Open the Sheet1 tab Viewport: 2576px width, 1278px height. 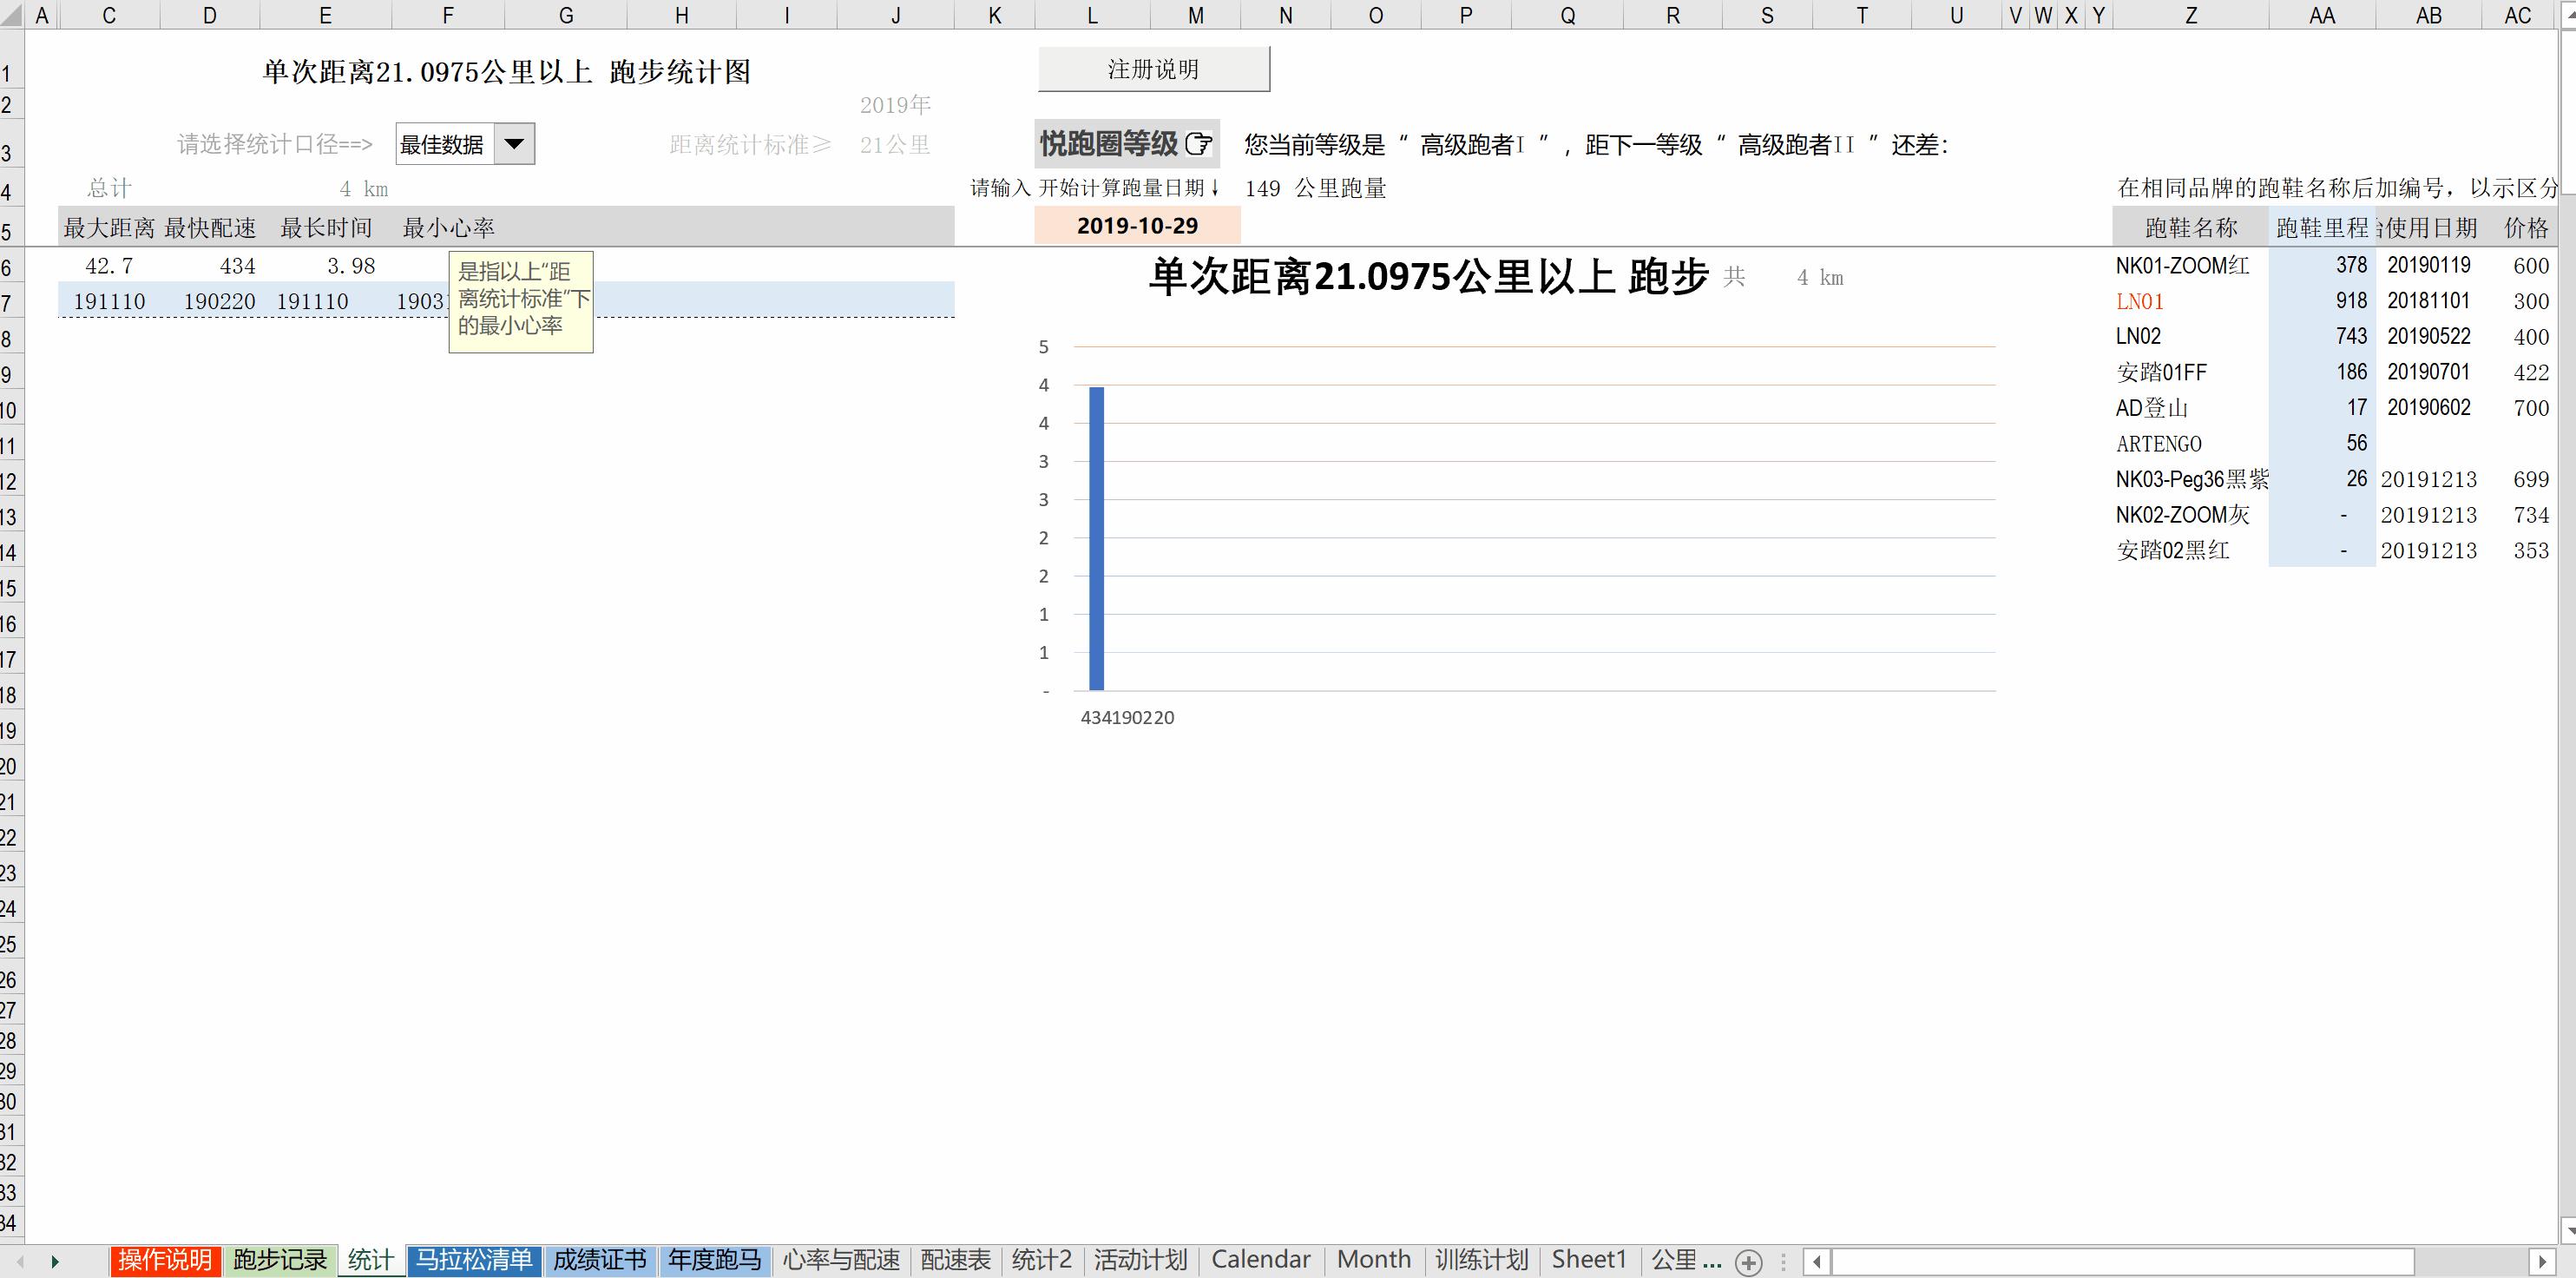click(1589, 1260)
